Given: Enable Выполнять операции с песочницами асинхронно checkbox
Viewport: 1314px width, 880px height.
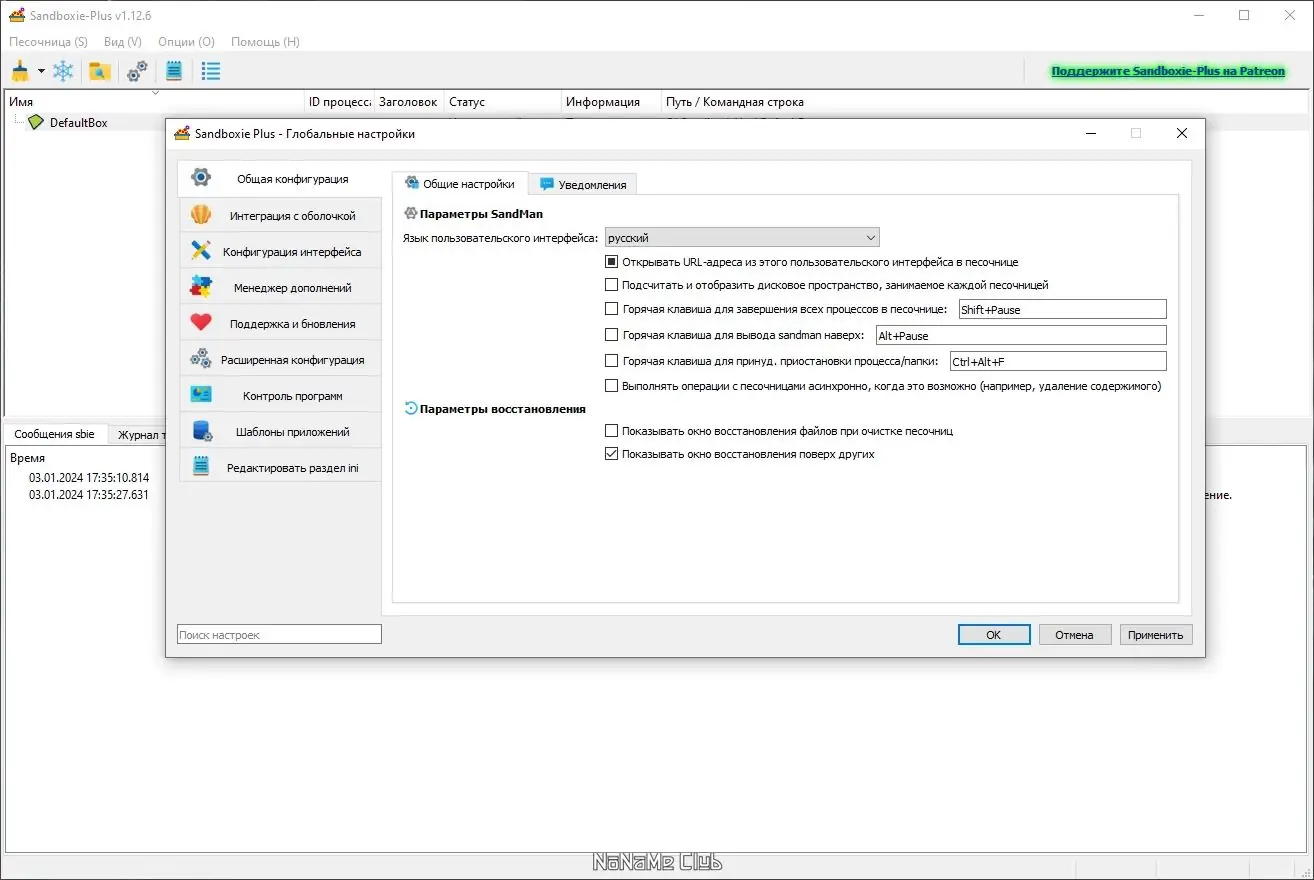Looking at the screenshot, I should tap(612, 386).
